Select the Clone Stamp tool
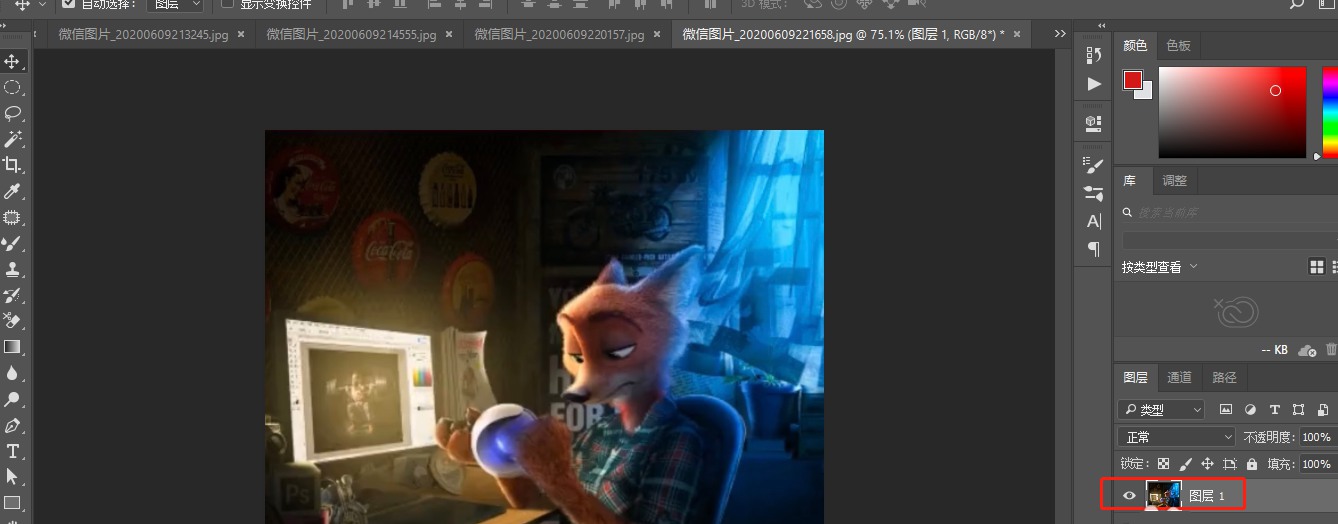Image resolution: width=1338 pixels, height=524 pixels. tap(13, 269)
